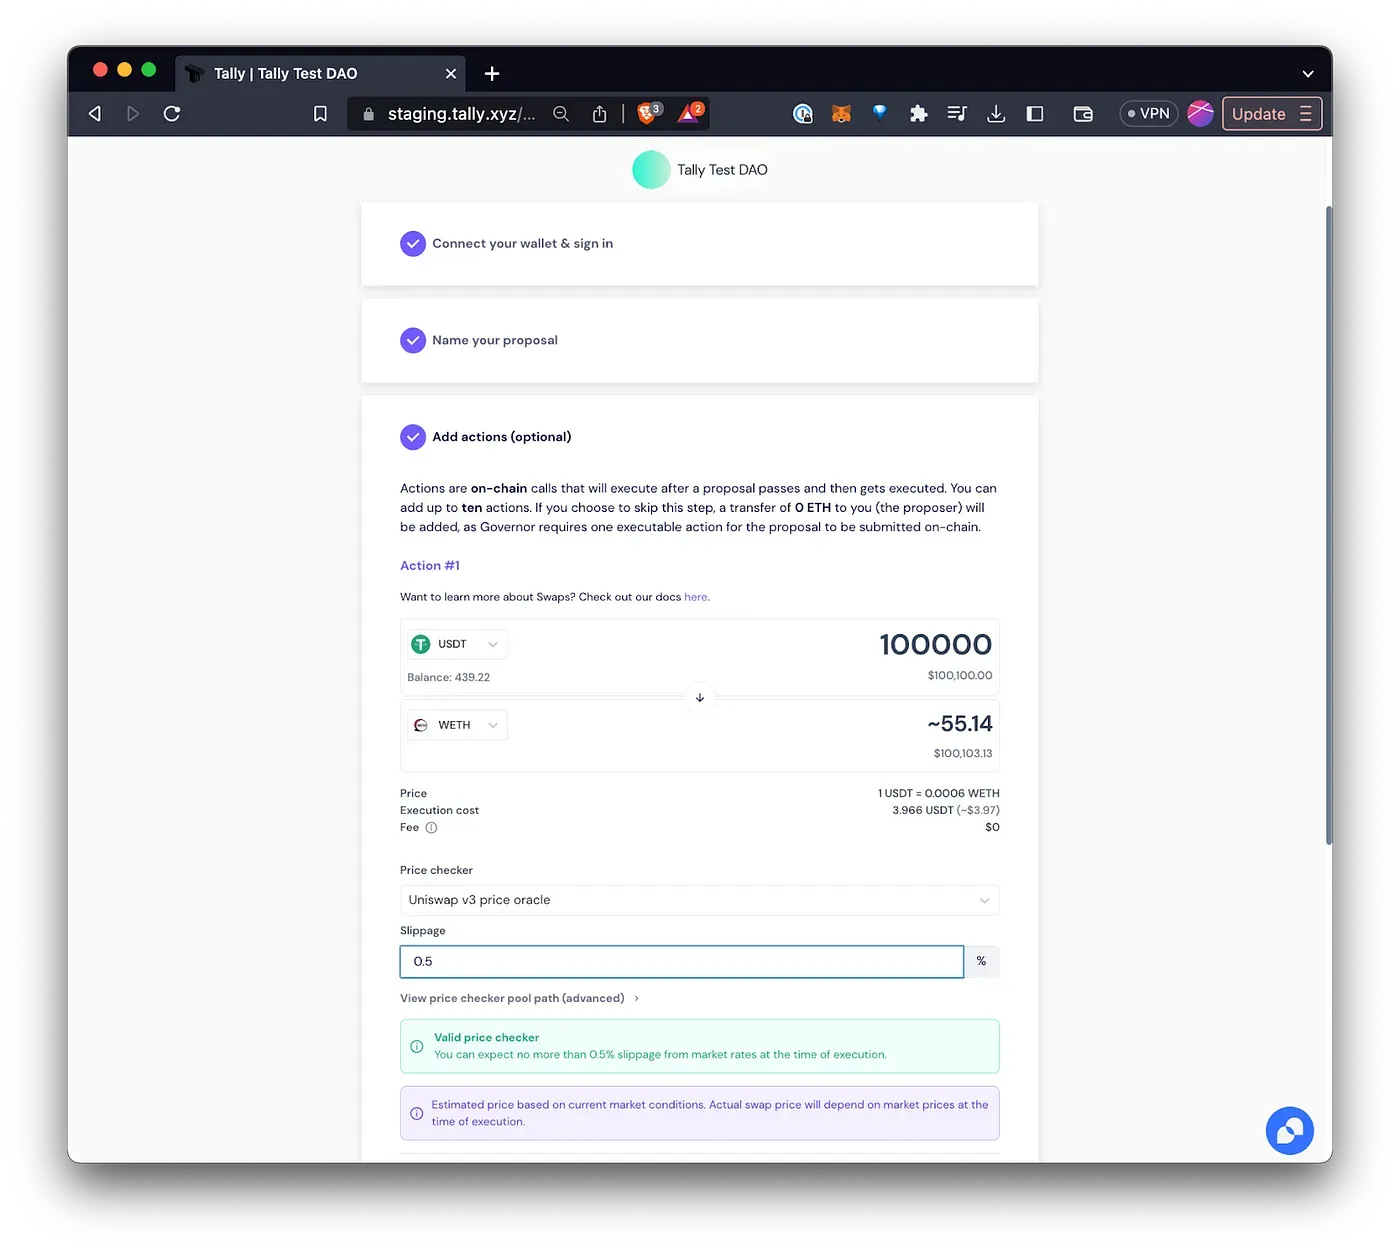Screen dimensions: 1400x1252
Task: Collapse the Add actions (optional) step
Action: pyautogui.click(x=486, y=437)
